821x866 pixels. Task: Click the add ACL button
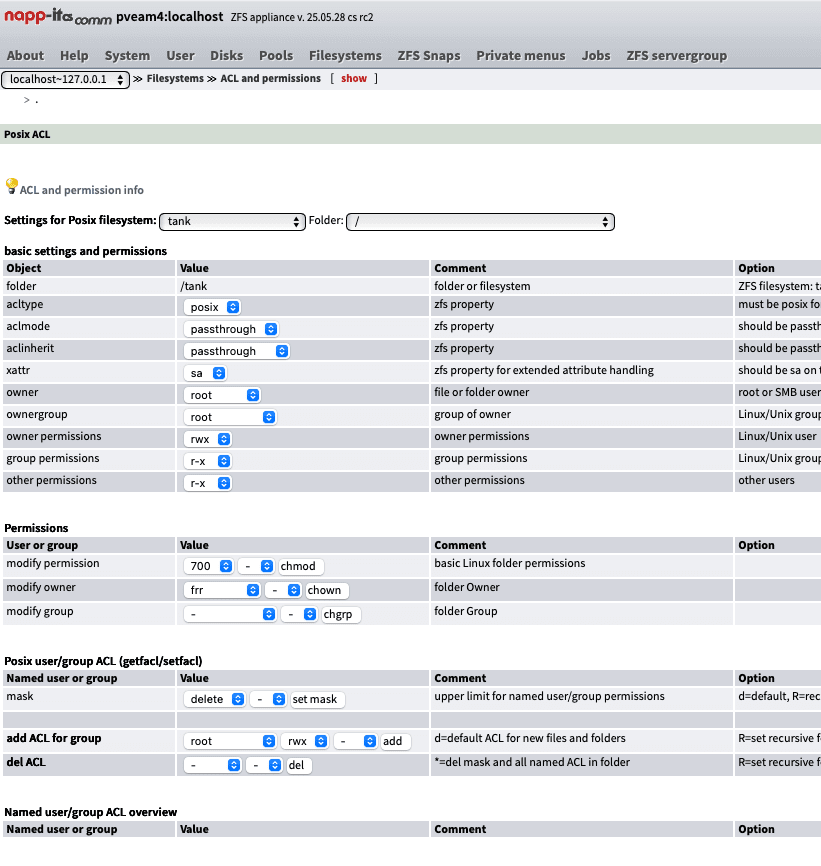pyautogui.click(x=392, y=741)
